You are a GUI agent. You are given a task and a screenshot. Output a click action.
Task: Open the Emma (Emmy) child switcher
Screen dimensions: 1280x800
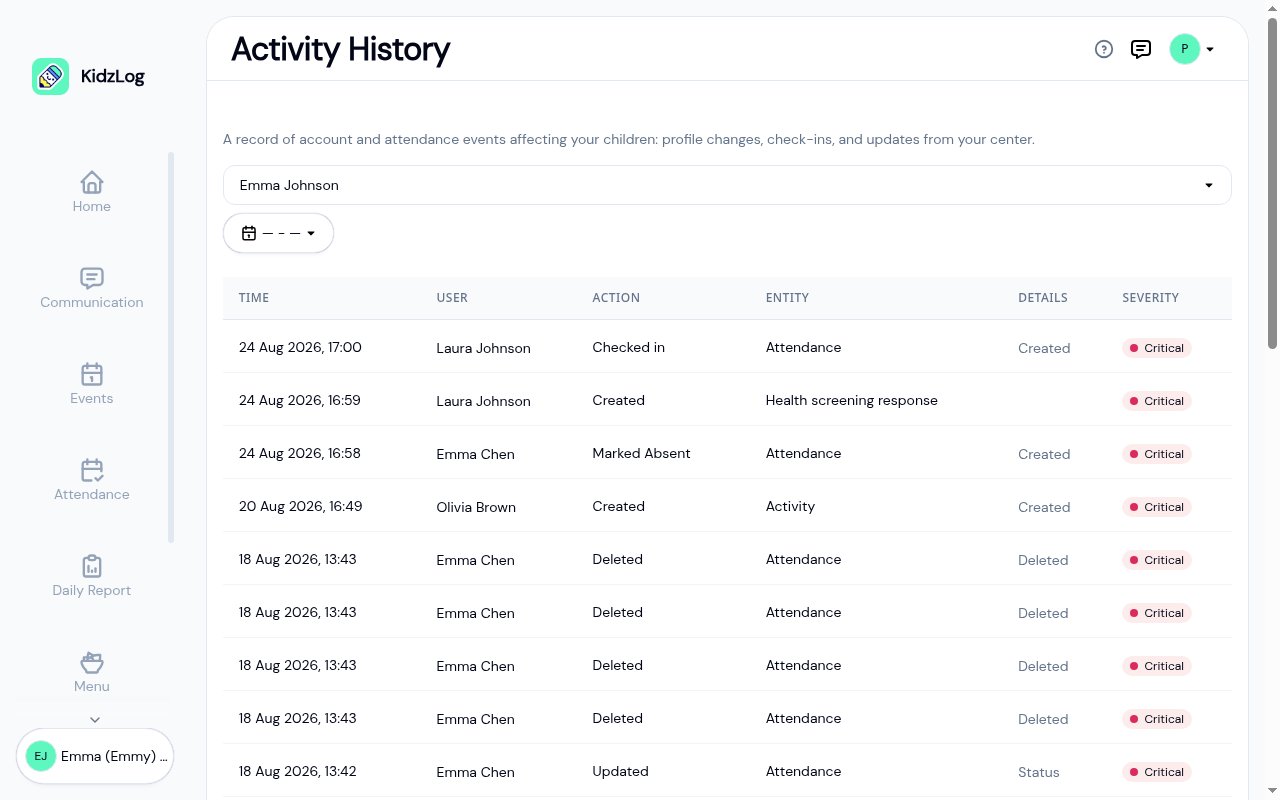click(95, 756)
